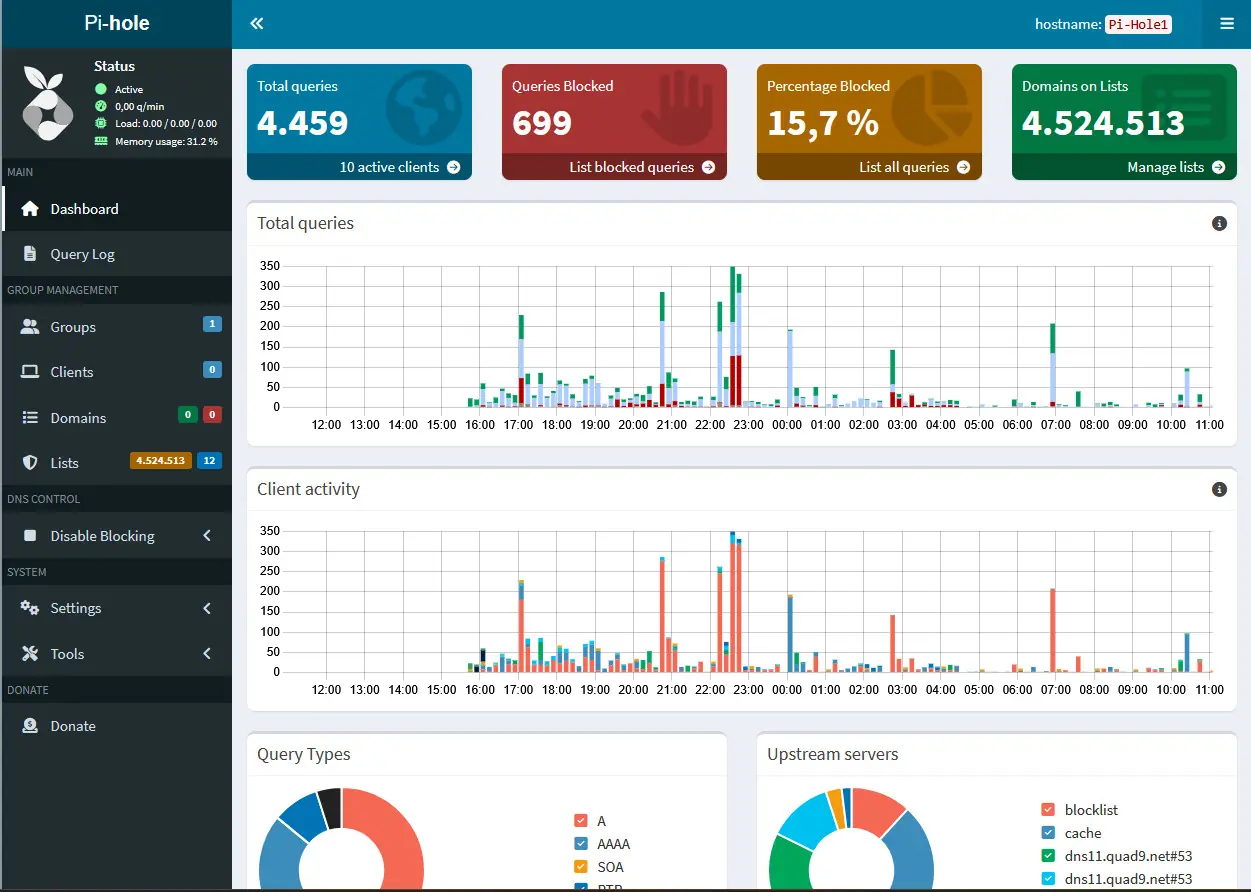The height and width of the screenshot is (892, 1251).
Task: Click "4.524.513" in the Domains on Lists card
Action: (1103, 122)
